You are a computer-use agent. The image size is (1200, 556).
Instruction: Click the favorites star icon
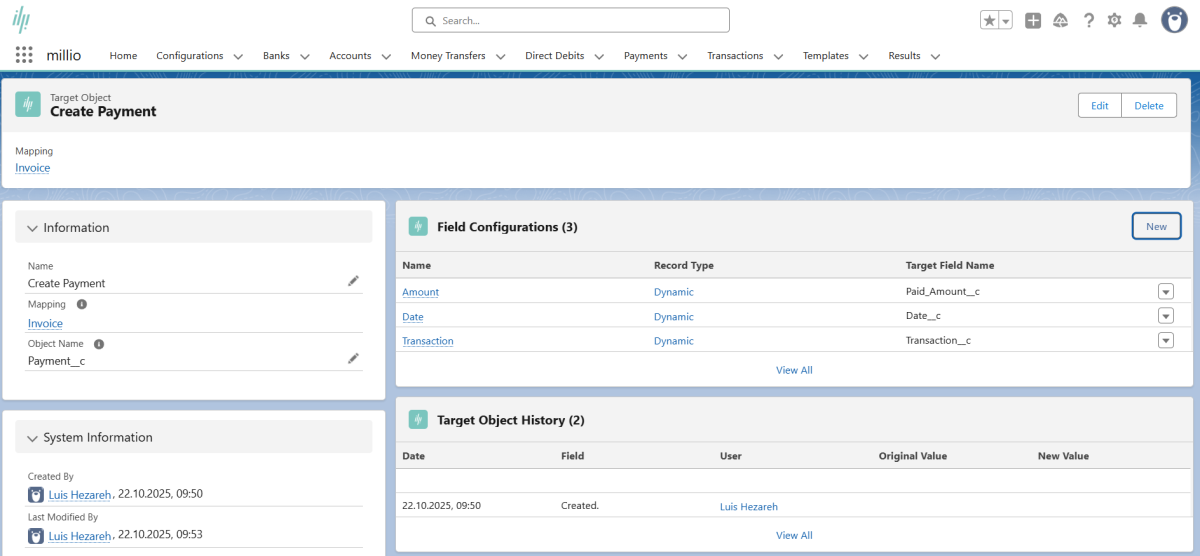point(989,21)
